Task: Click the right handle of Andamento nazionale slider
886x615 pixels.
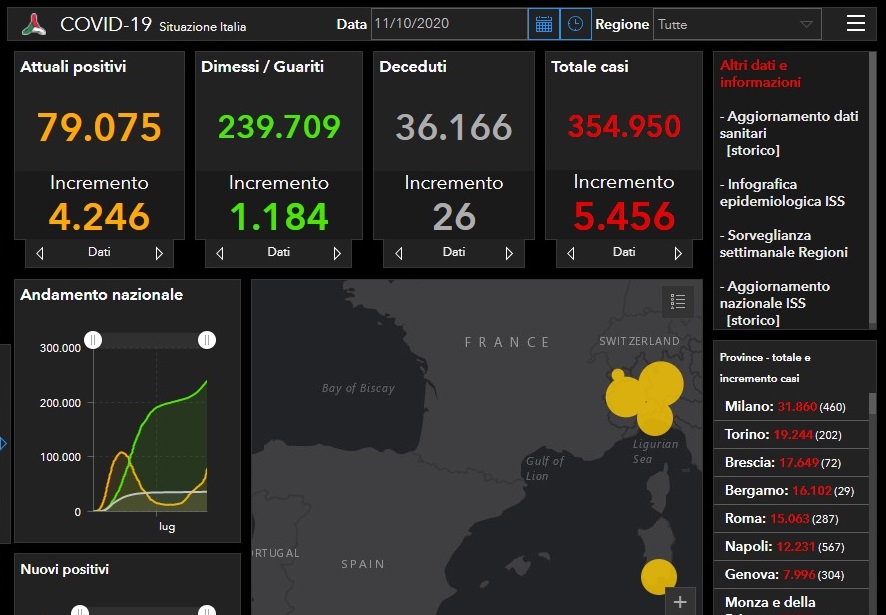Action: pos(207,341)
